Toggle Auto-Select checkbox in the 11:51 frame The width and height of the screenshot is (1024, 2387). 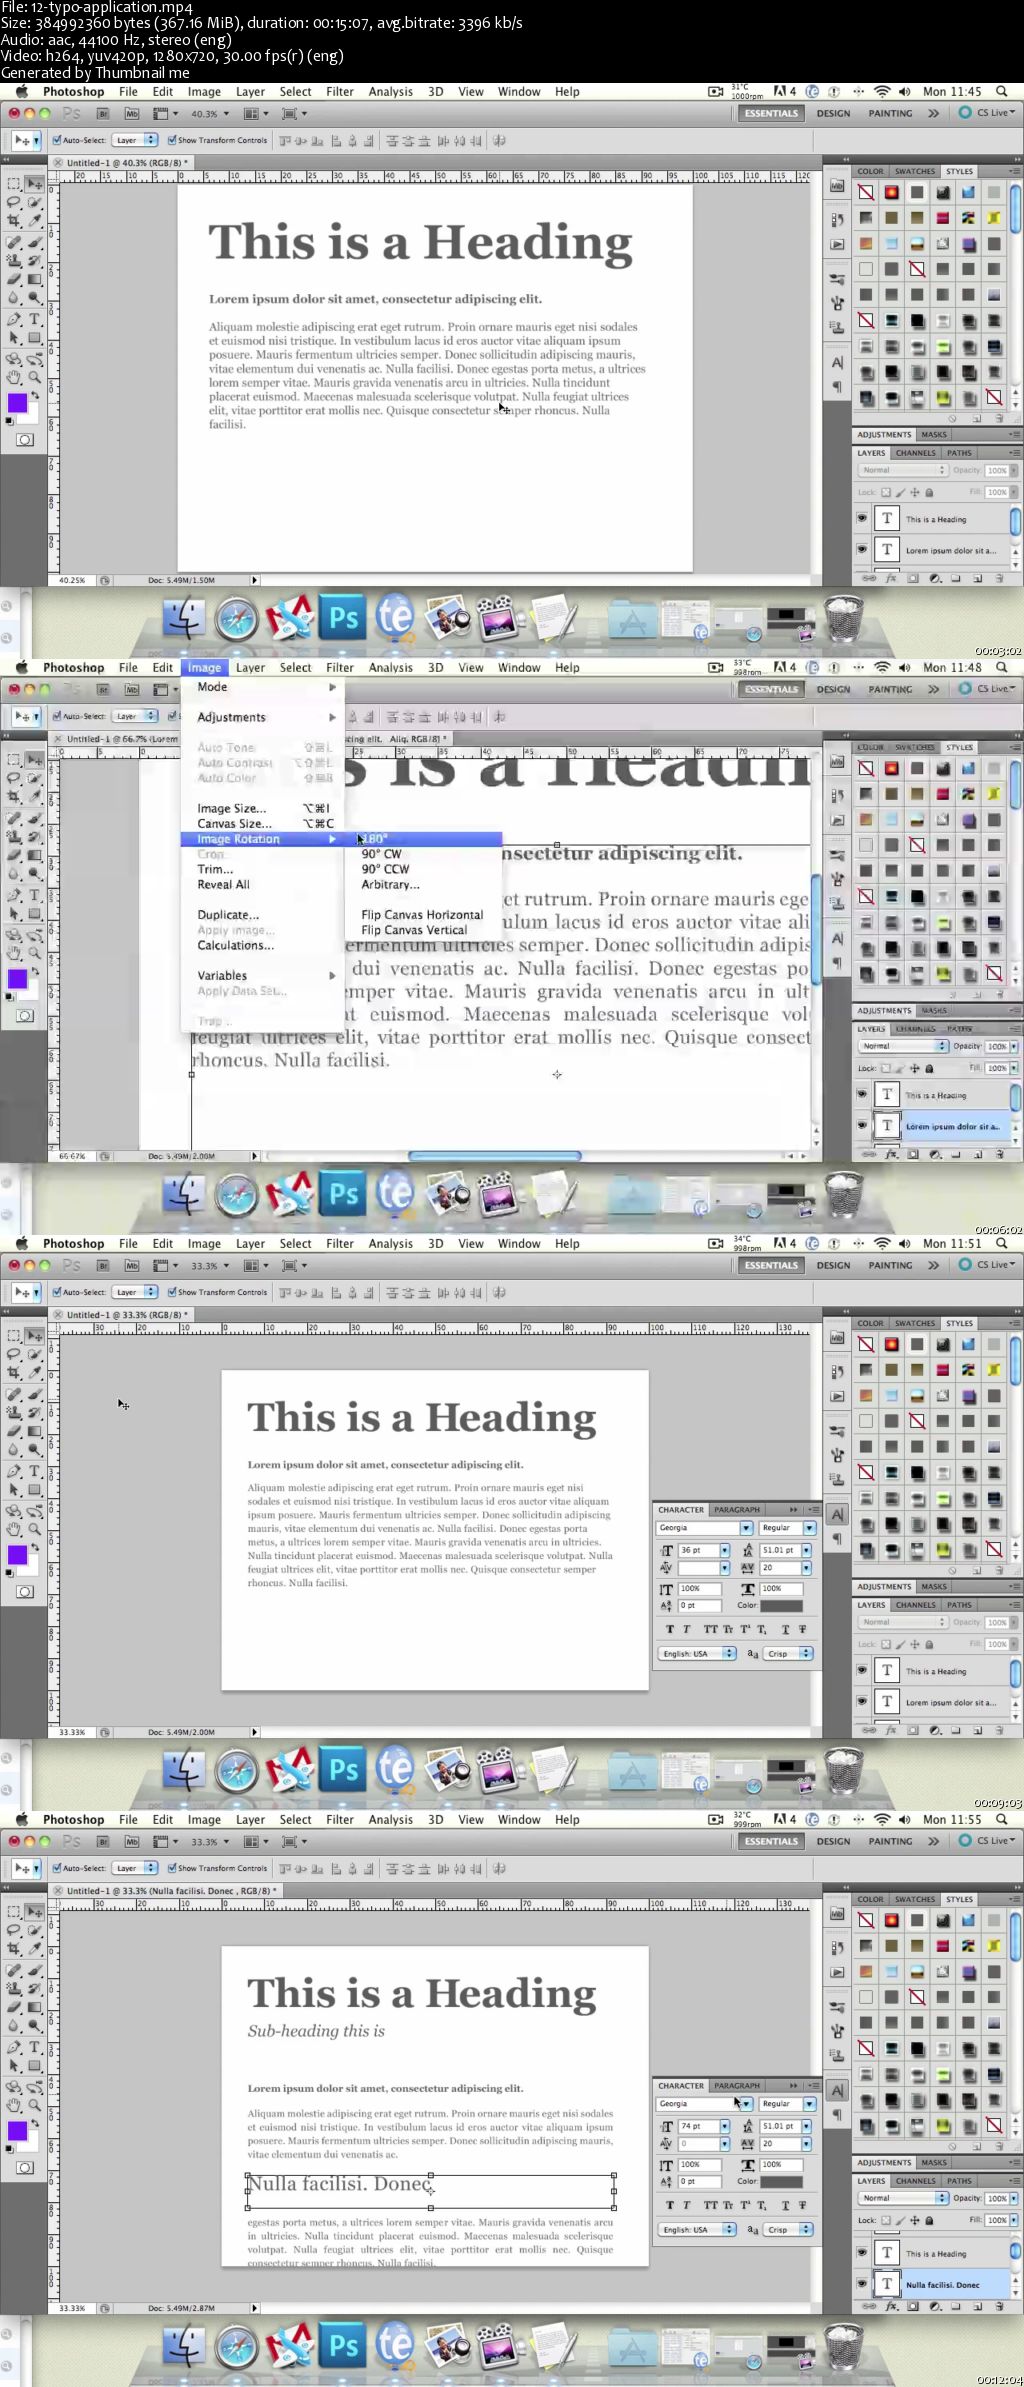click(x=57, y=1293)
